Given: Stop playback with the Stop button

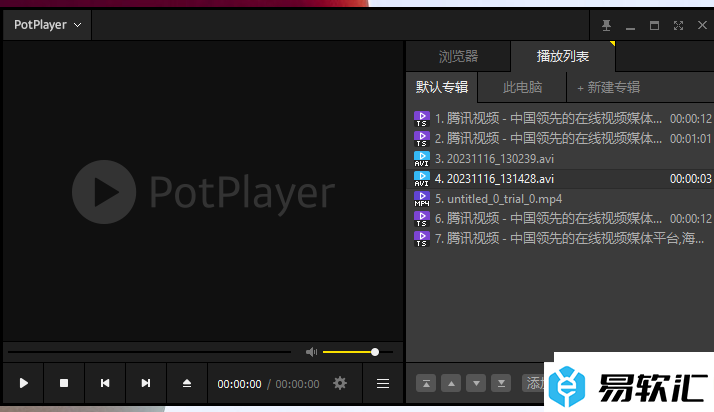Looking at the screenshot, I should point(64,383).
